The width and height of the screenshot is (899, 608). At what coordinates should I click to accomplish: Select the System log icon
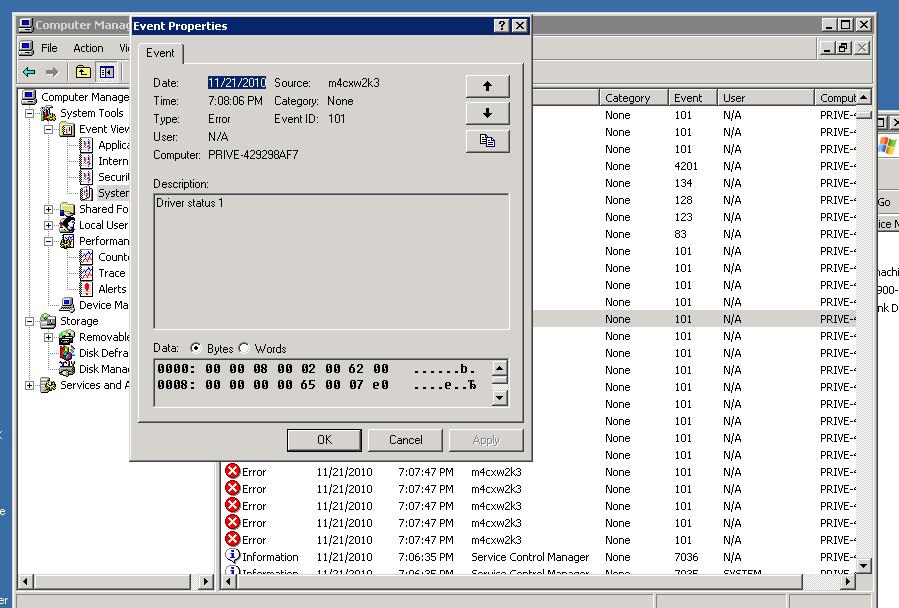pyautogui.click(x=87, y=193)
